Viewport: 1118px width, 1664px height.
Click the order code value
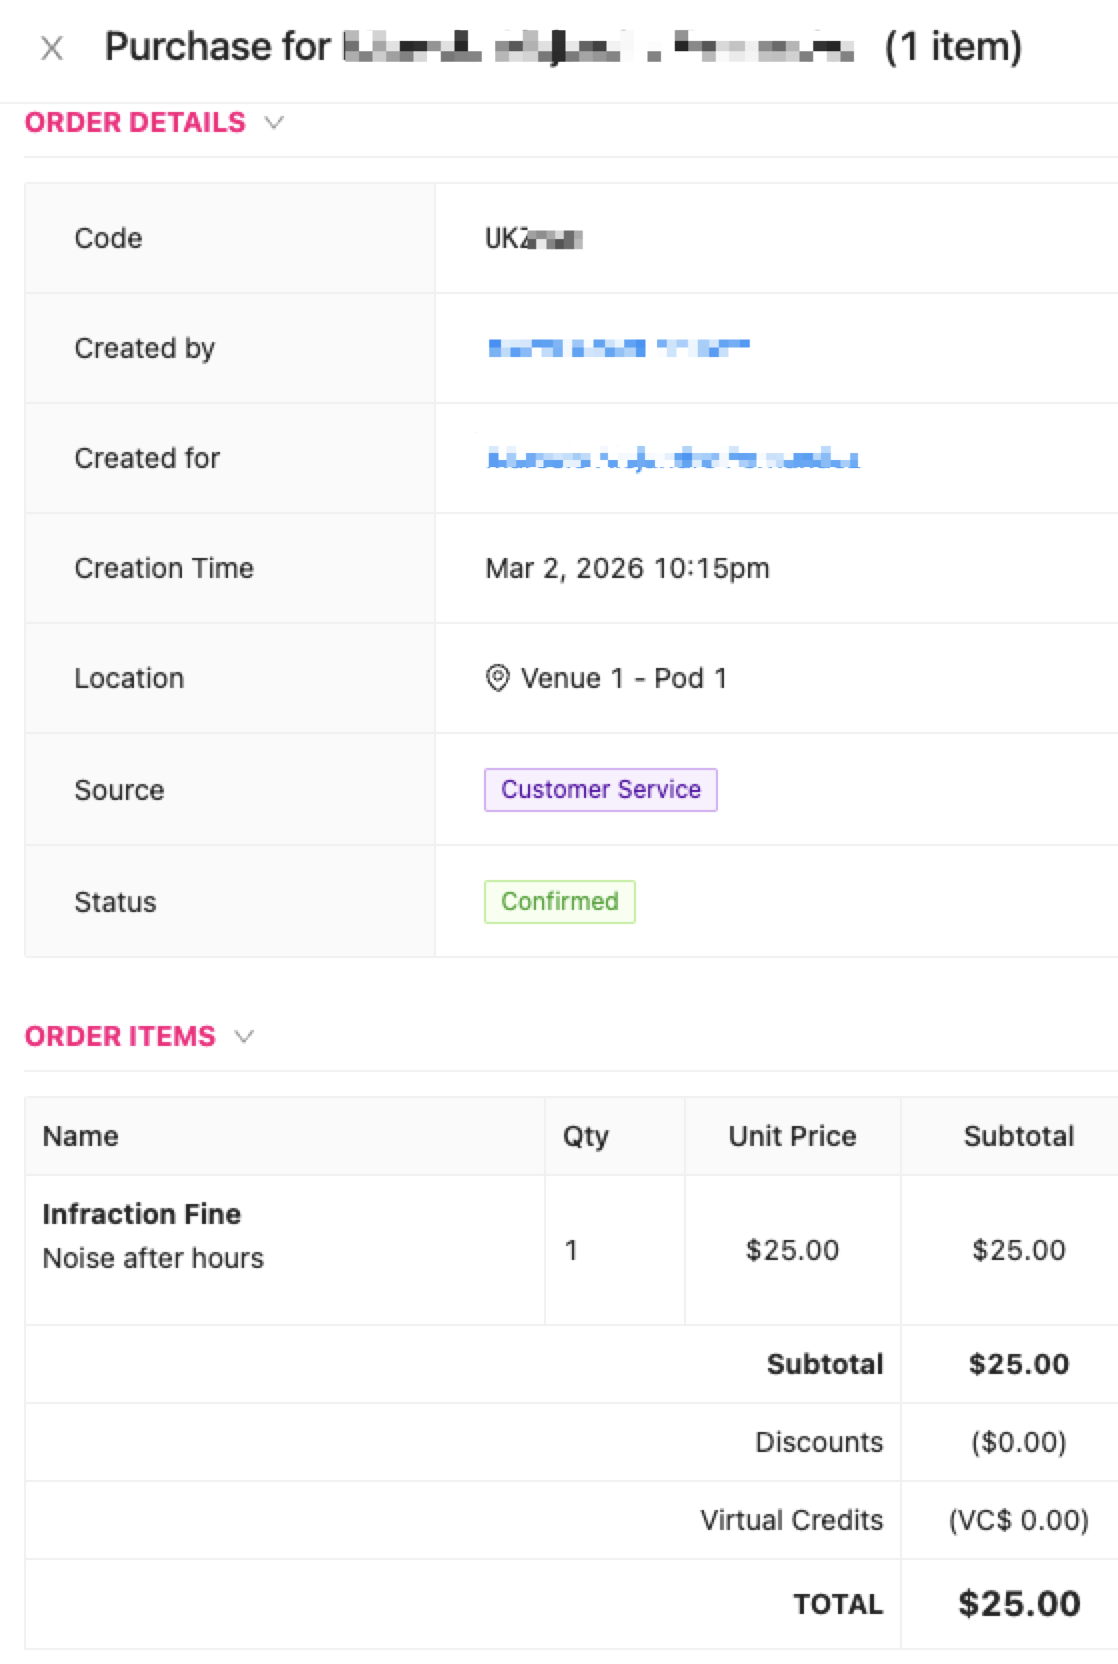(x=534, y=238)
